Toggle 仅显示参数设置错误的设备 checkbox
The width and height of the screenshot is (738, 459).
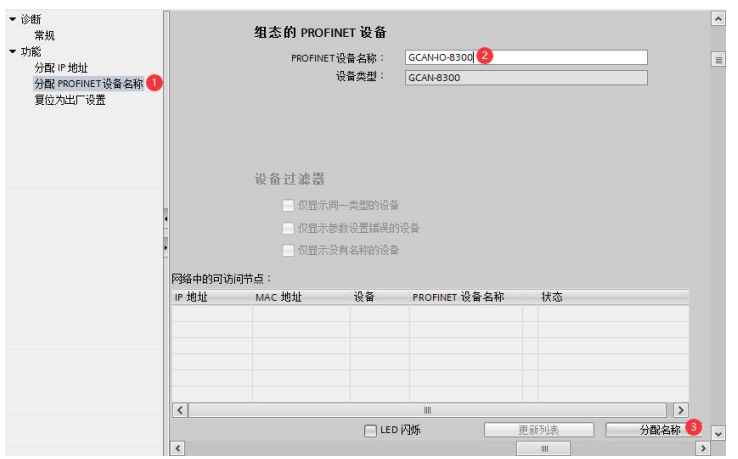288,228
